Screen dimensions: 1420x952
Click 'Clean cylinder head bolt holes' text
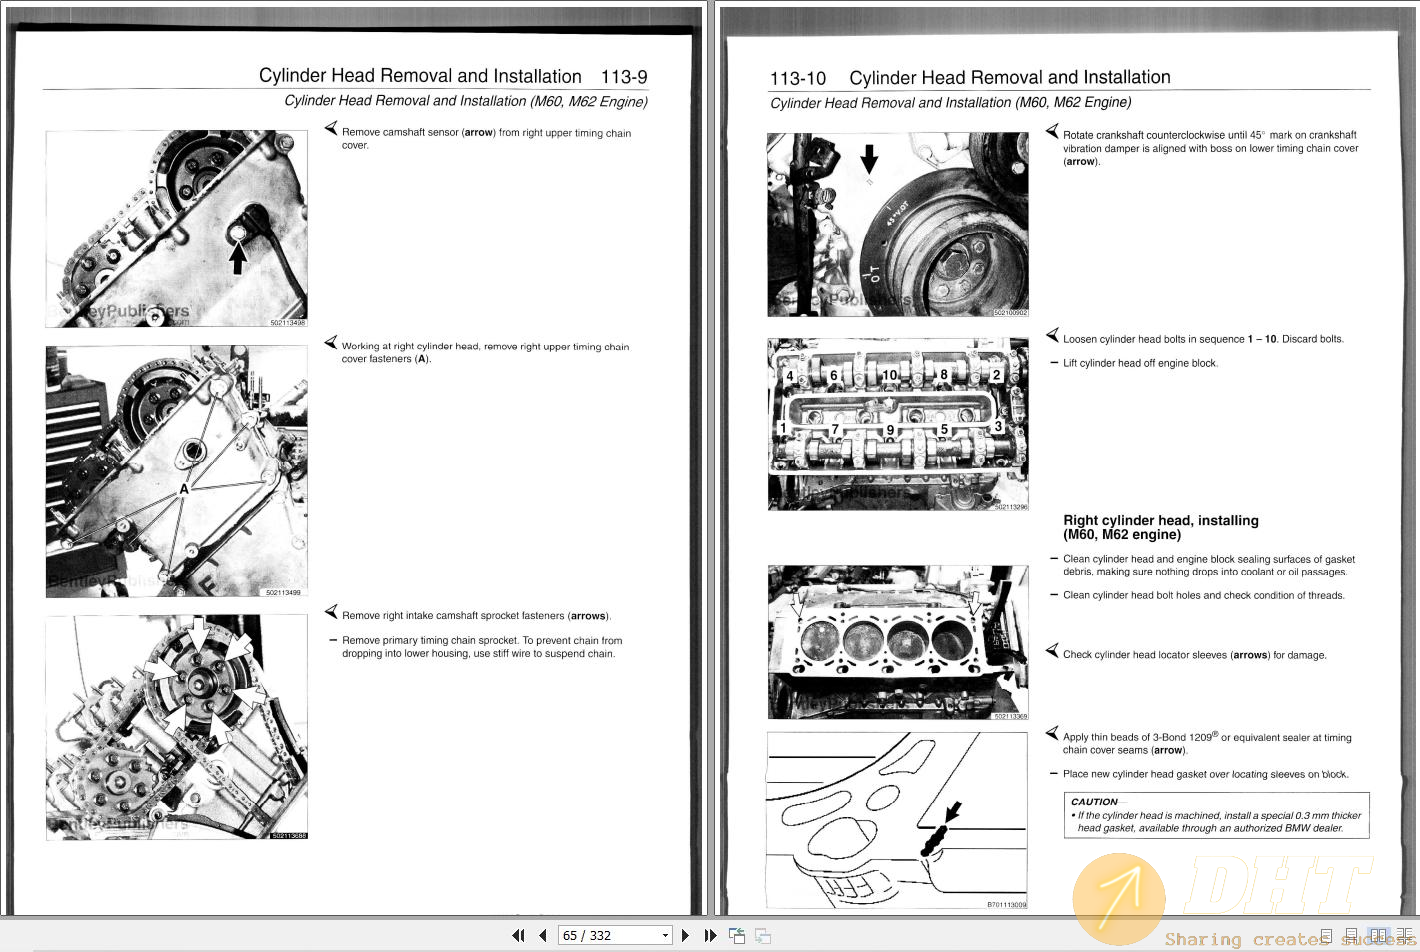click(x=1204, y=595)
